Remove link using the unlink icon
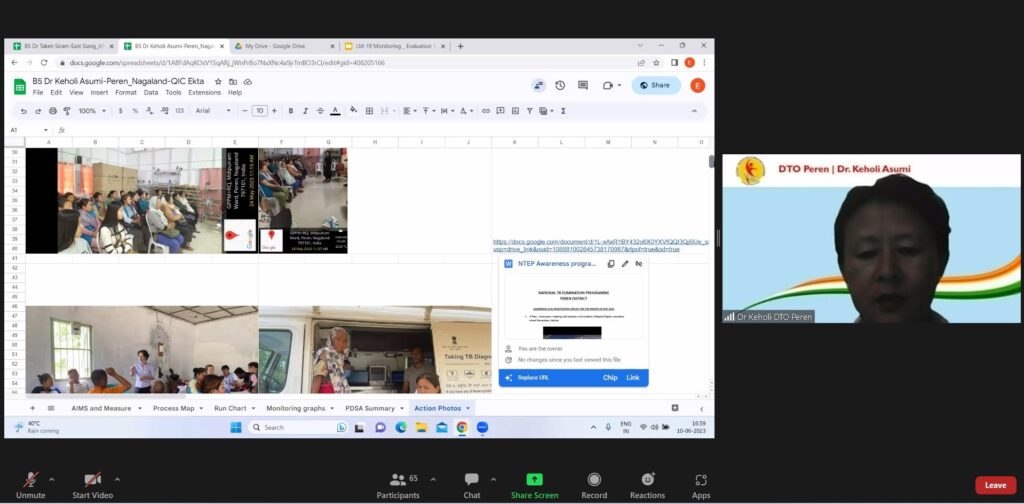This screenshot has width=1024, height=504. pyautogui.click(x=639, y=264)
